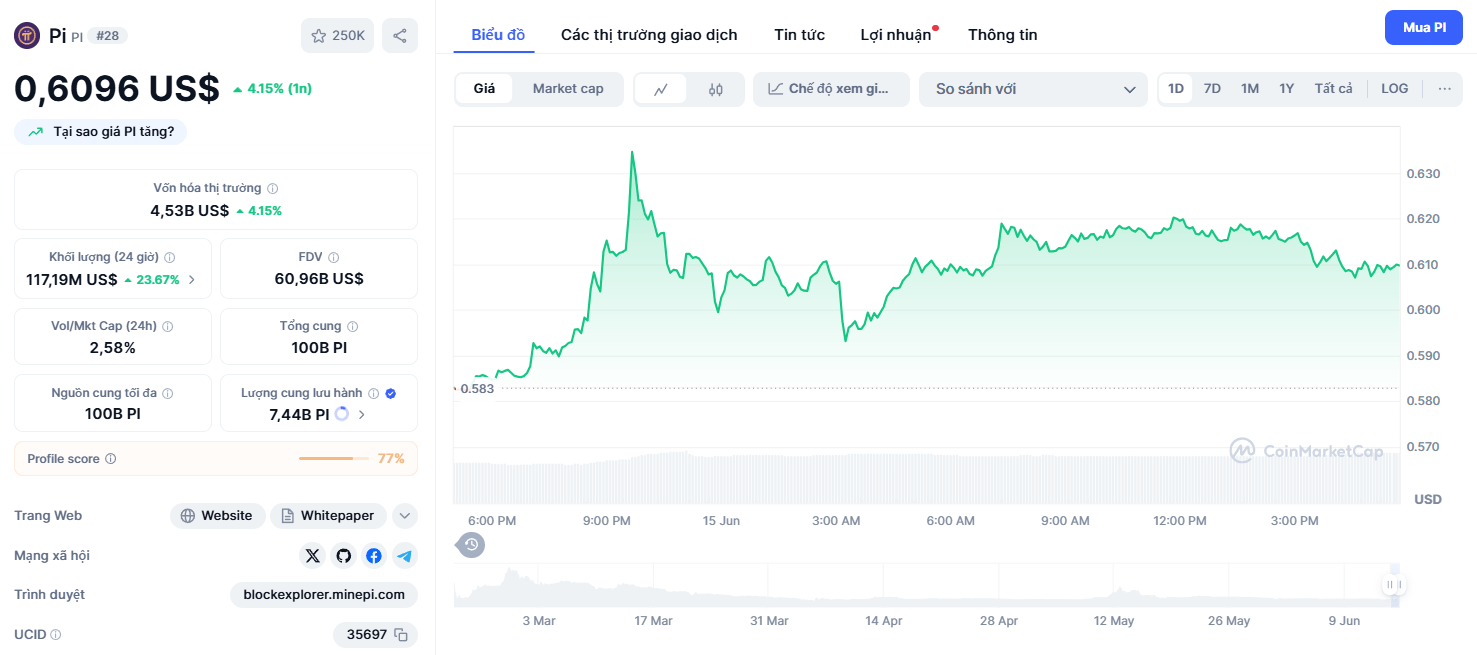Click the 0.583 chart baseline label
The width and height of the screenshot is (1477, 655).
click(477, 389)
